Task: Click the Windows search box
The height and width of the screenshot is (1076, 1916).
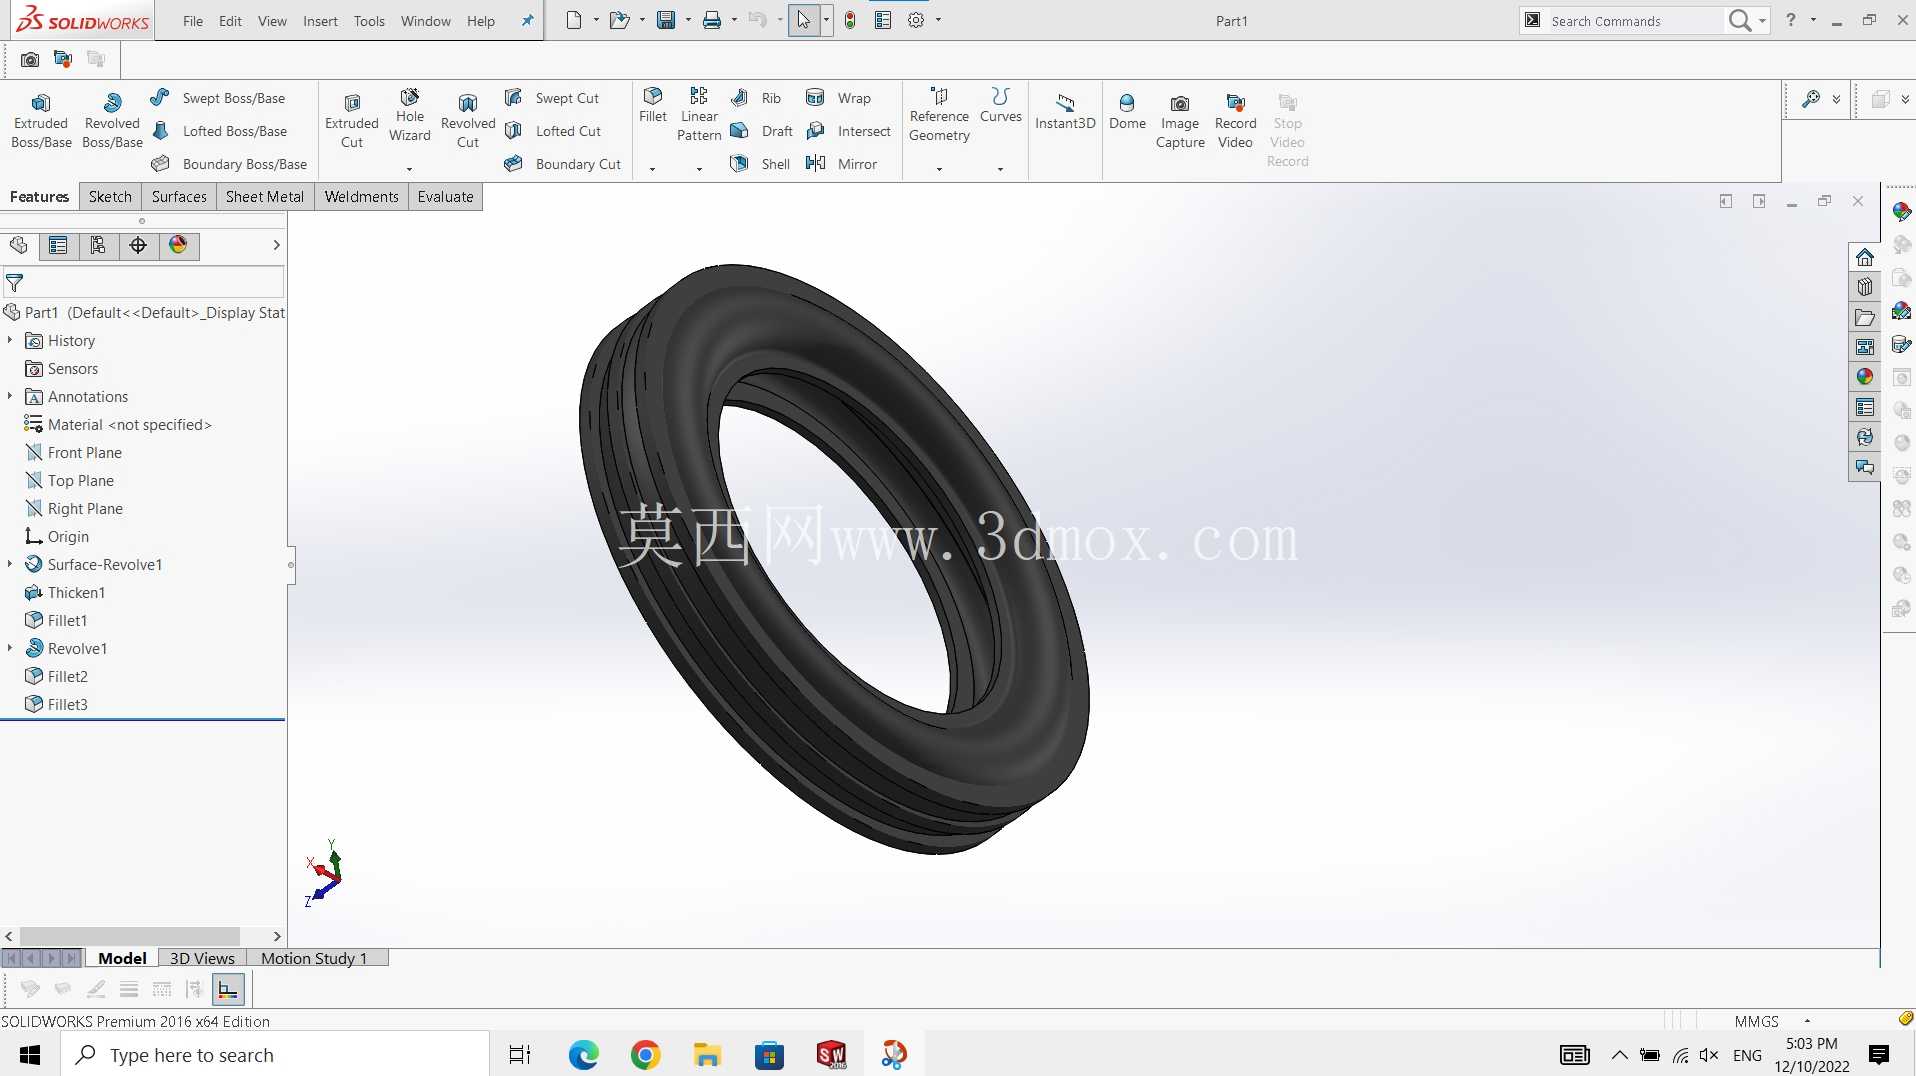Action: point(275,1055)
